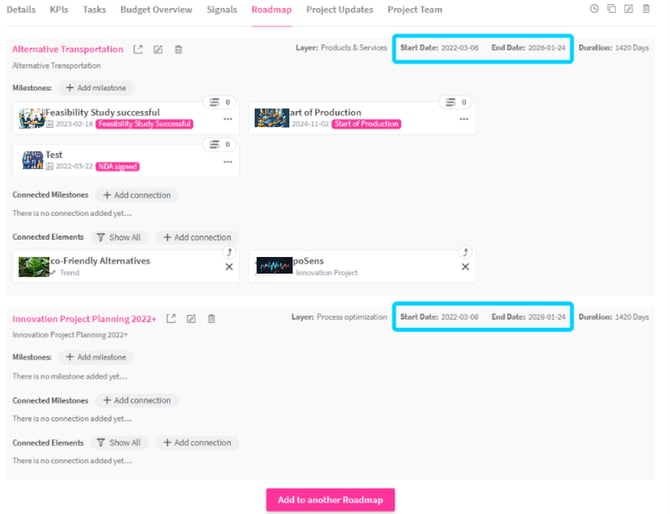Add connected milestone to Alternative Transportation

point(137,195)
